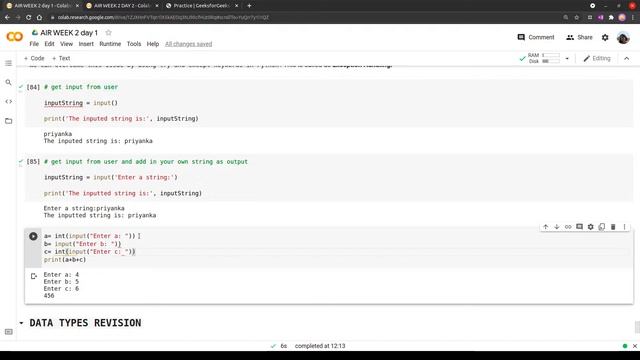Add a new Code cell

(x=34, y=58)
